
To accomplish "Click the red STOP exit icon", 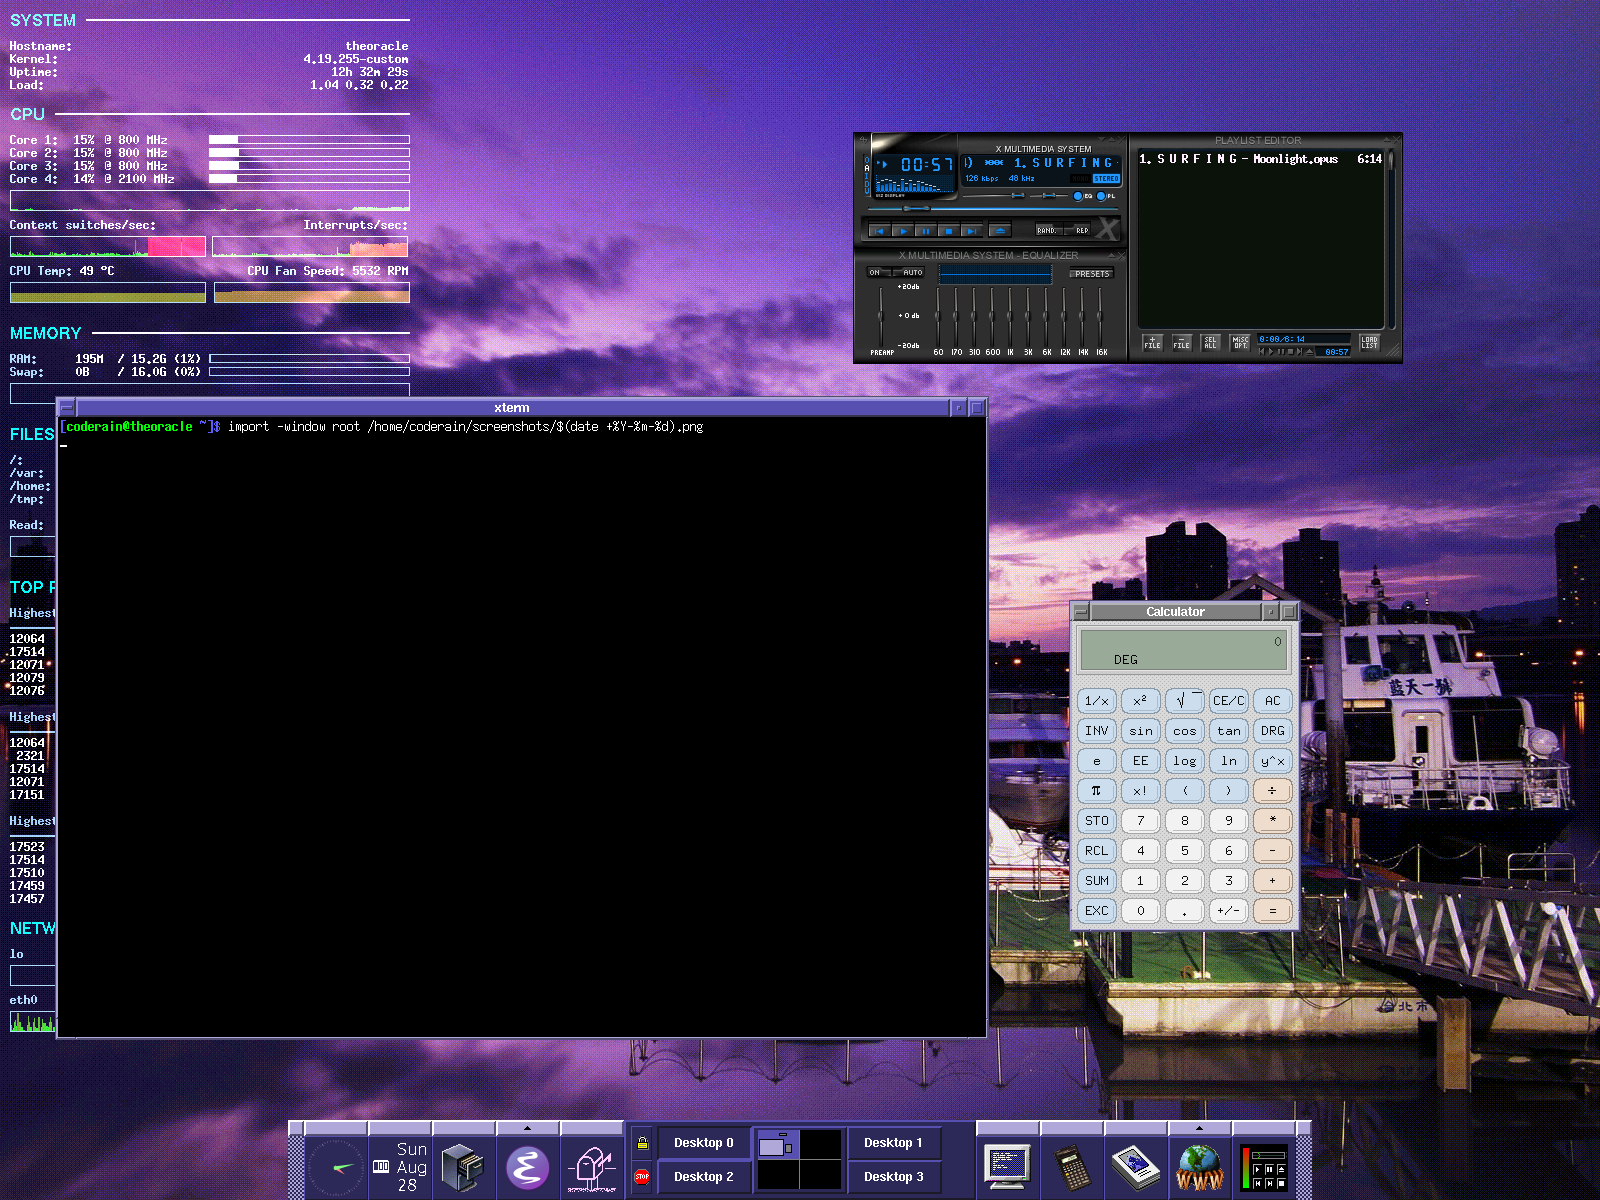I will coord(642,1177).
